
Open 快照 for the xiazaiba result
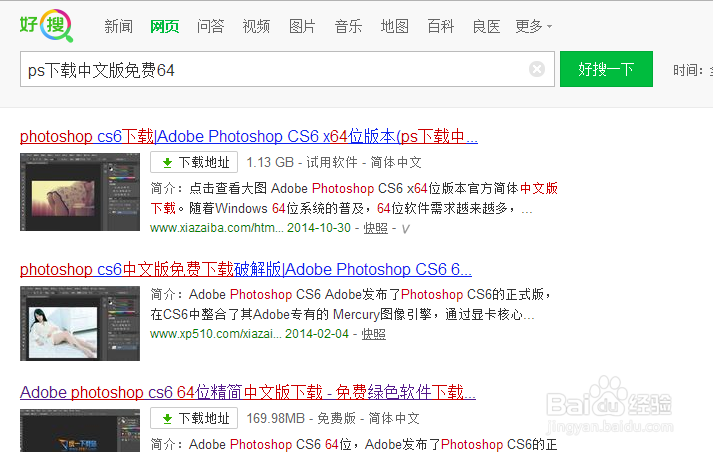[376, 228]
